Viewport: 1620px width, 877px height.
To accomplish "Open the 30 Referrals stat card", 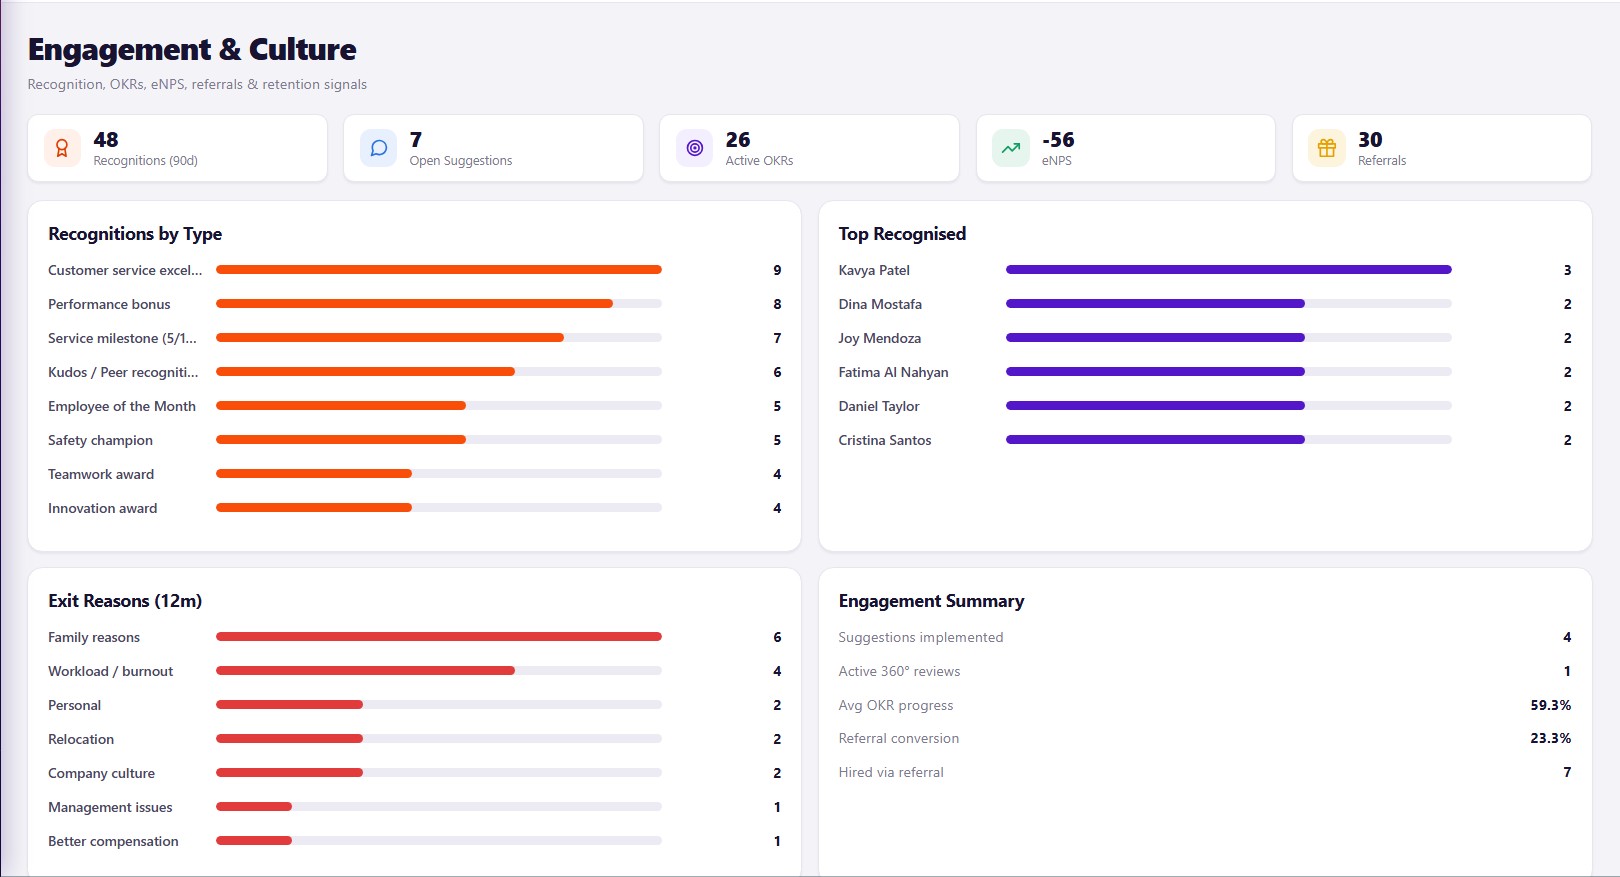I will coord(1442,148).
